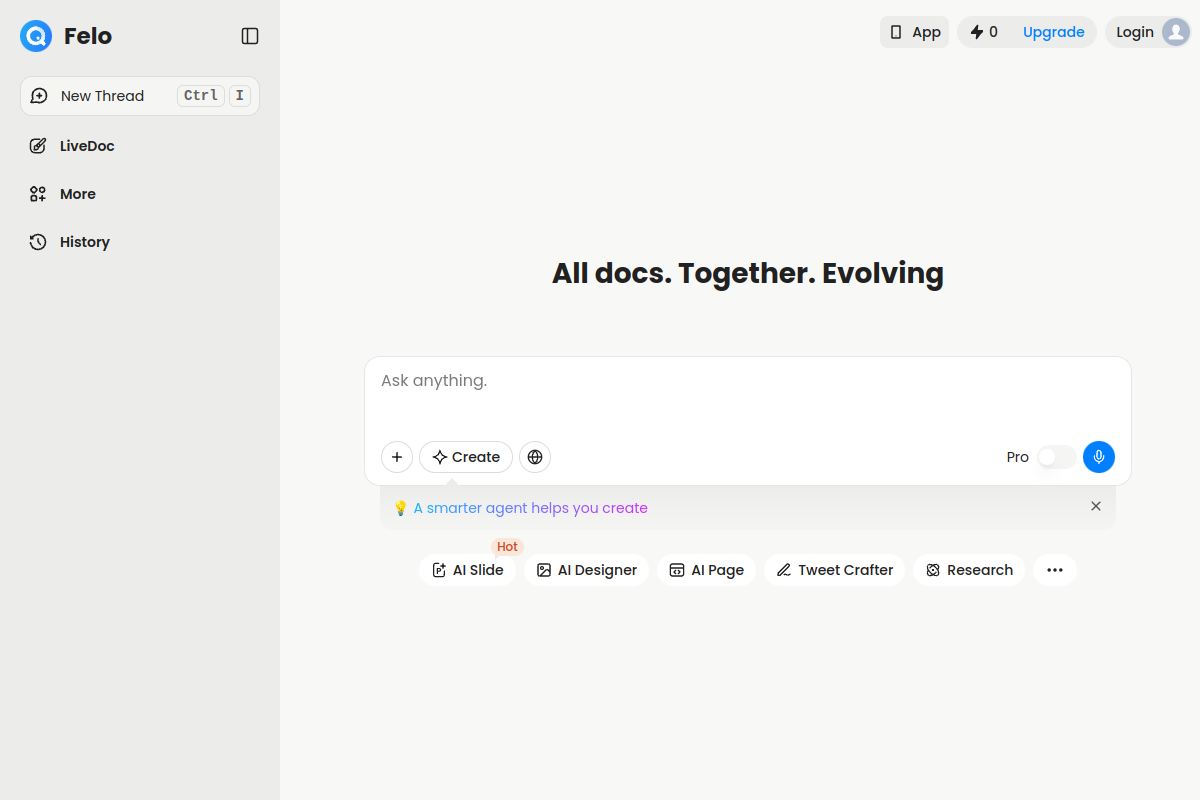Click the lightning credits counter
Viewport: 1200px width, 800px height.
click(984, 32)
